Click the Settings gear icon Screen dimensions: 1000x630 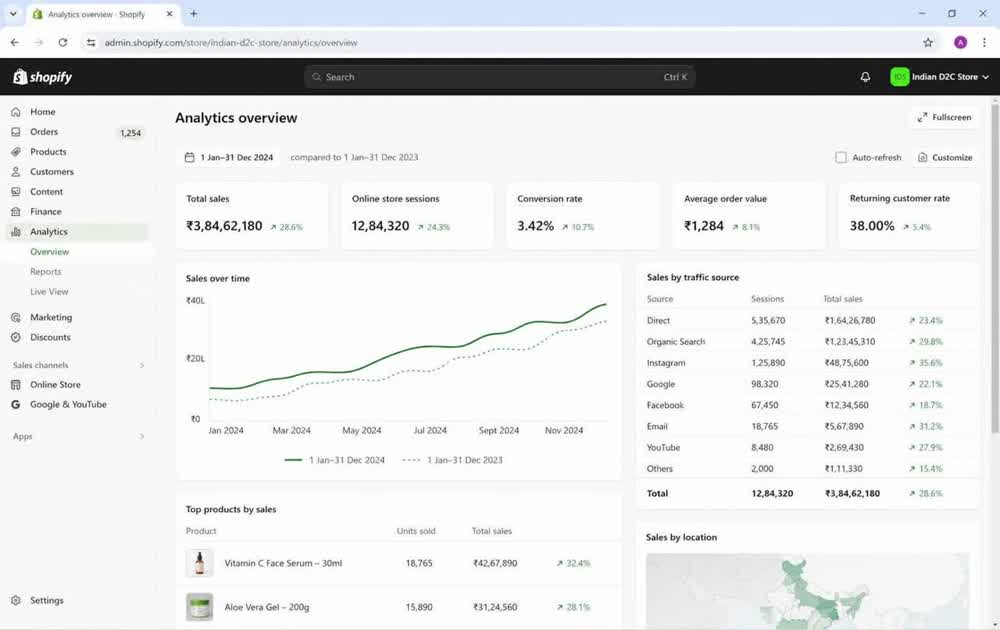click(16, 600)
